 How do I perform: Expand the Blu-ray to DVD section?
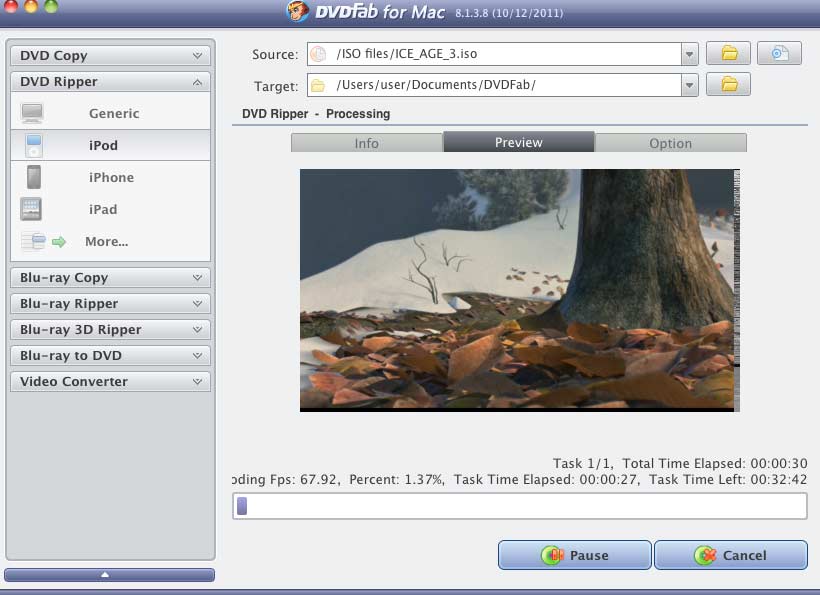[110, 356]
